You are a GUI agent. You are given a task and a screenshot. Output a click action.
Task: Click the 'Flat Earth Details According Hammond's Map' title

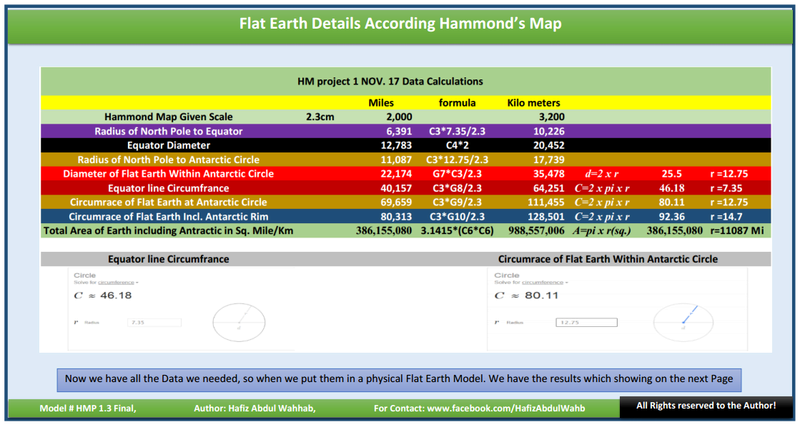401,23
